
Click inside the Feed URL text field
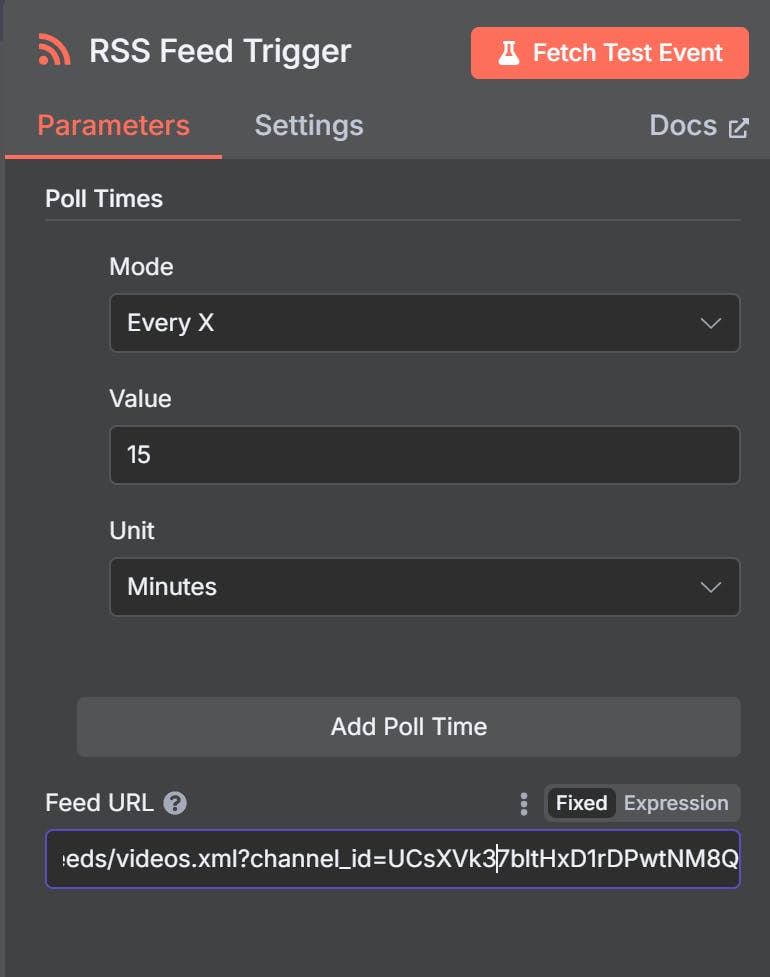tap(393, 859)
